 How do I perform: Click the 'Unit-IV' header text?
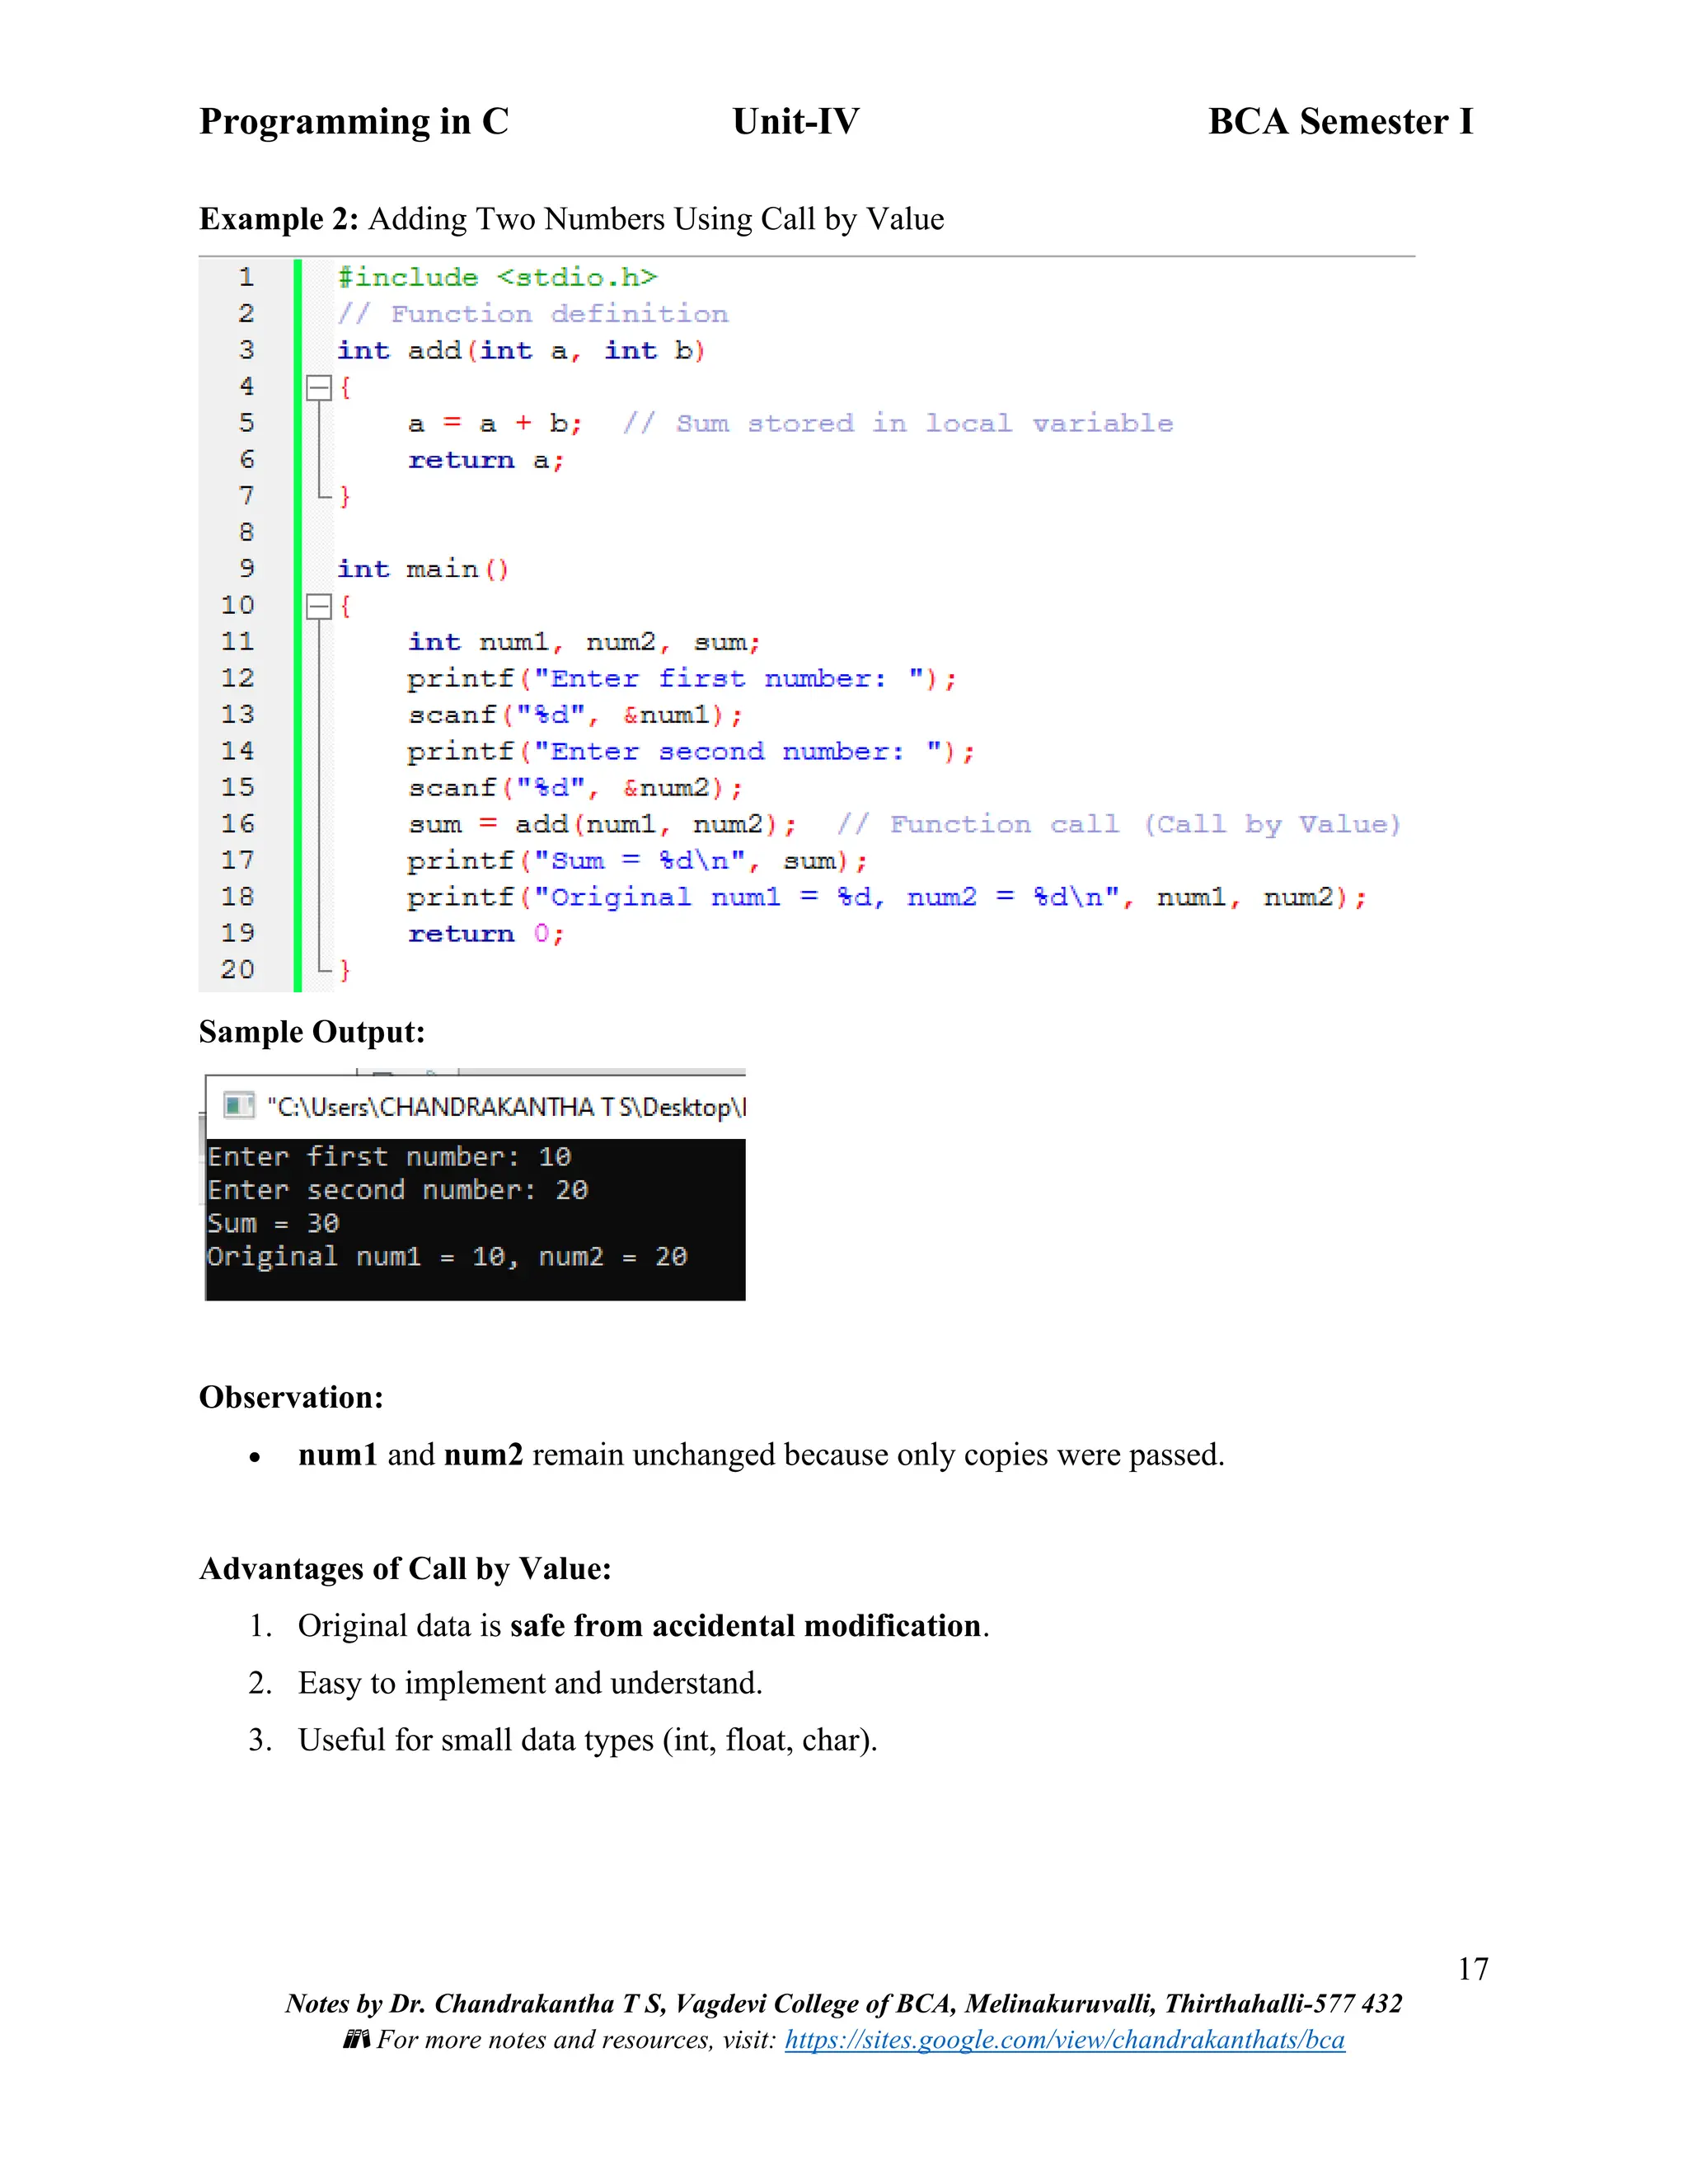pos(796,122)
